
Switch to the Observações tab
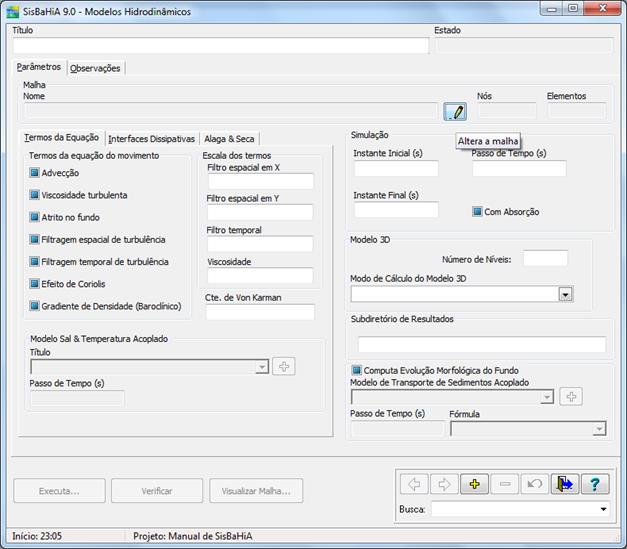(95, 68)
